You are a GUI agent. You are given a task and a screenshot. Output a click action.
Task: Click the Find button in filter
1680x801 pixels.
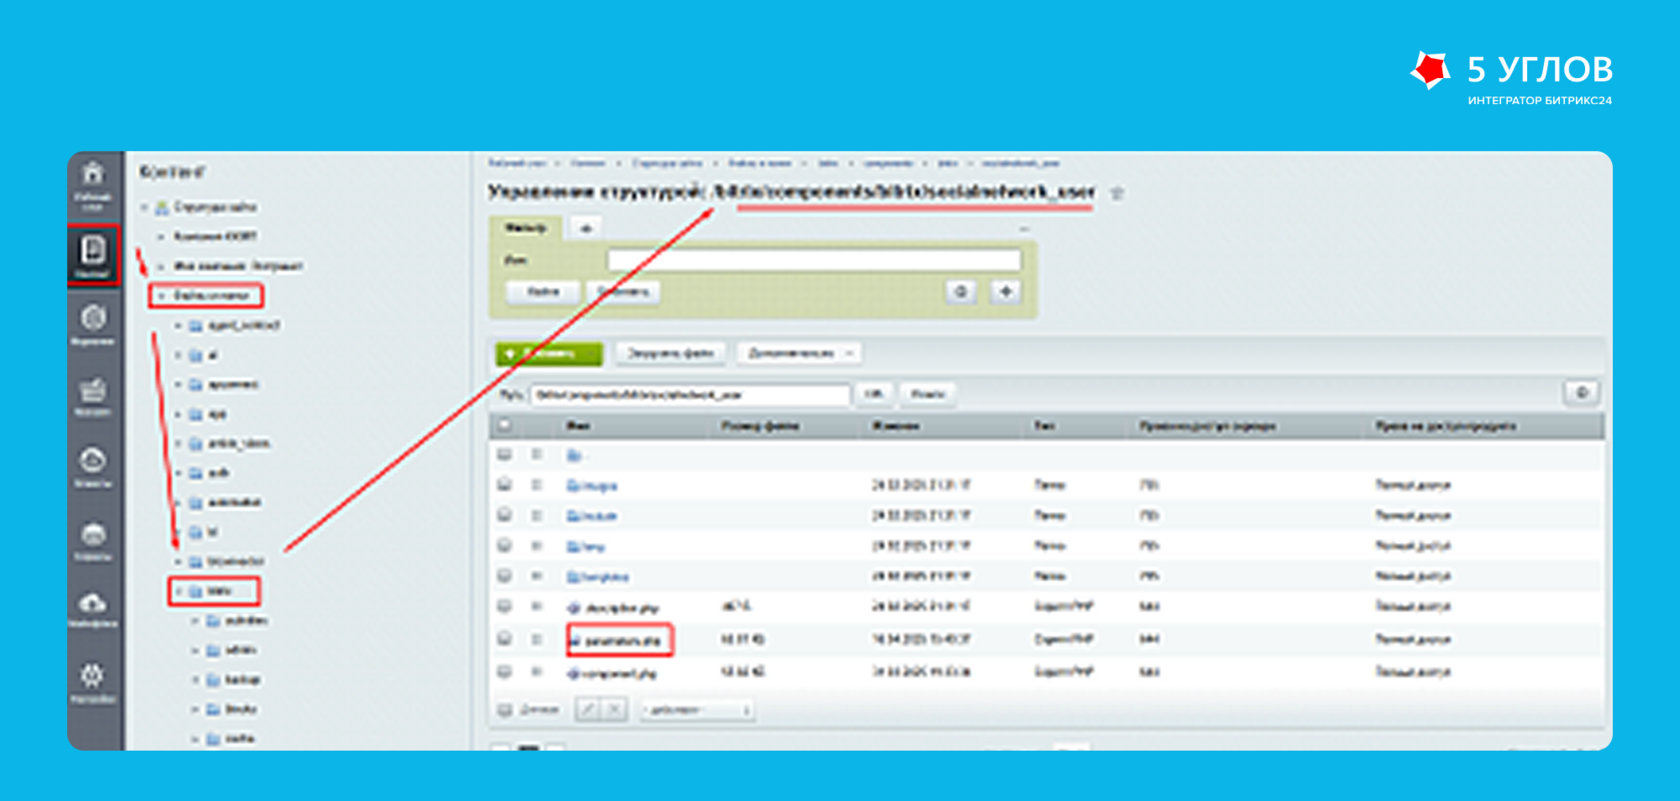tap(543, 292)
